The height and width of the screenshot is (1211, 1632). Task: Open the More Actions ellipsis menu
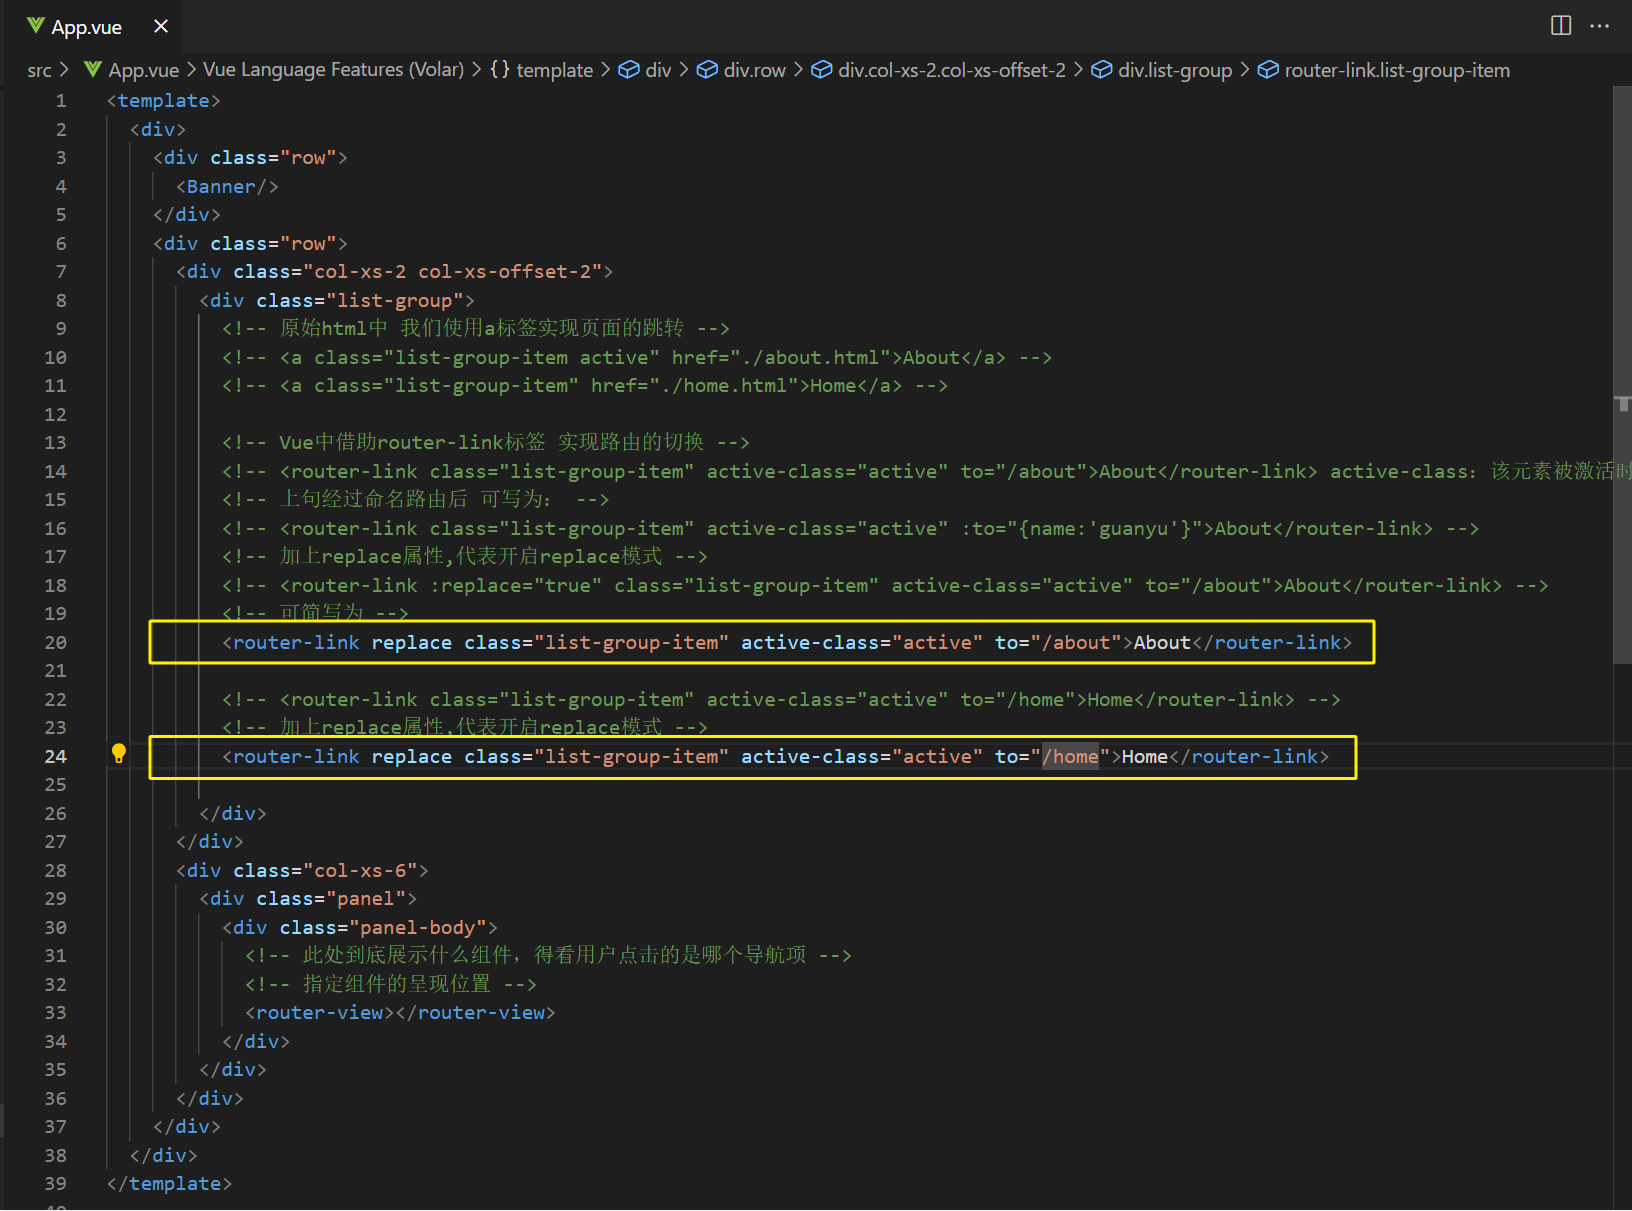pos(1600,26)
